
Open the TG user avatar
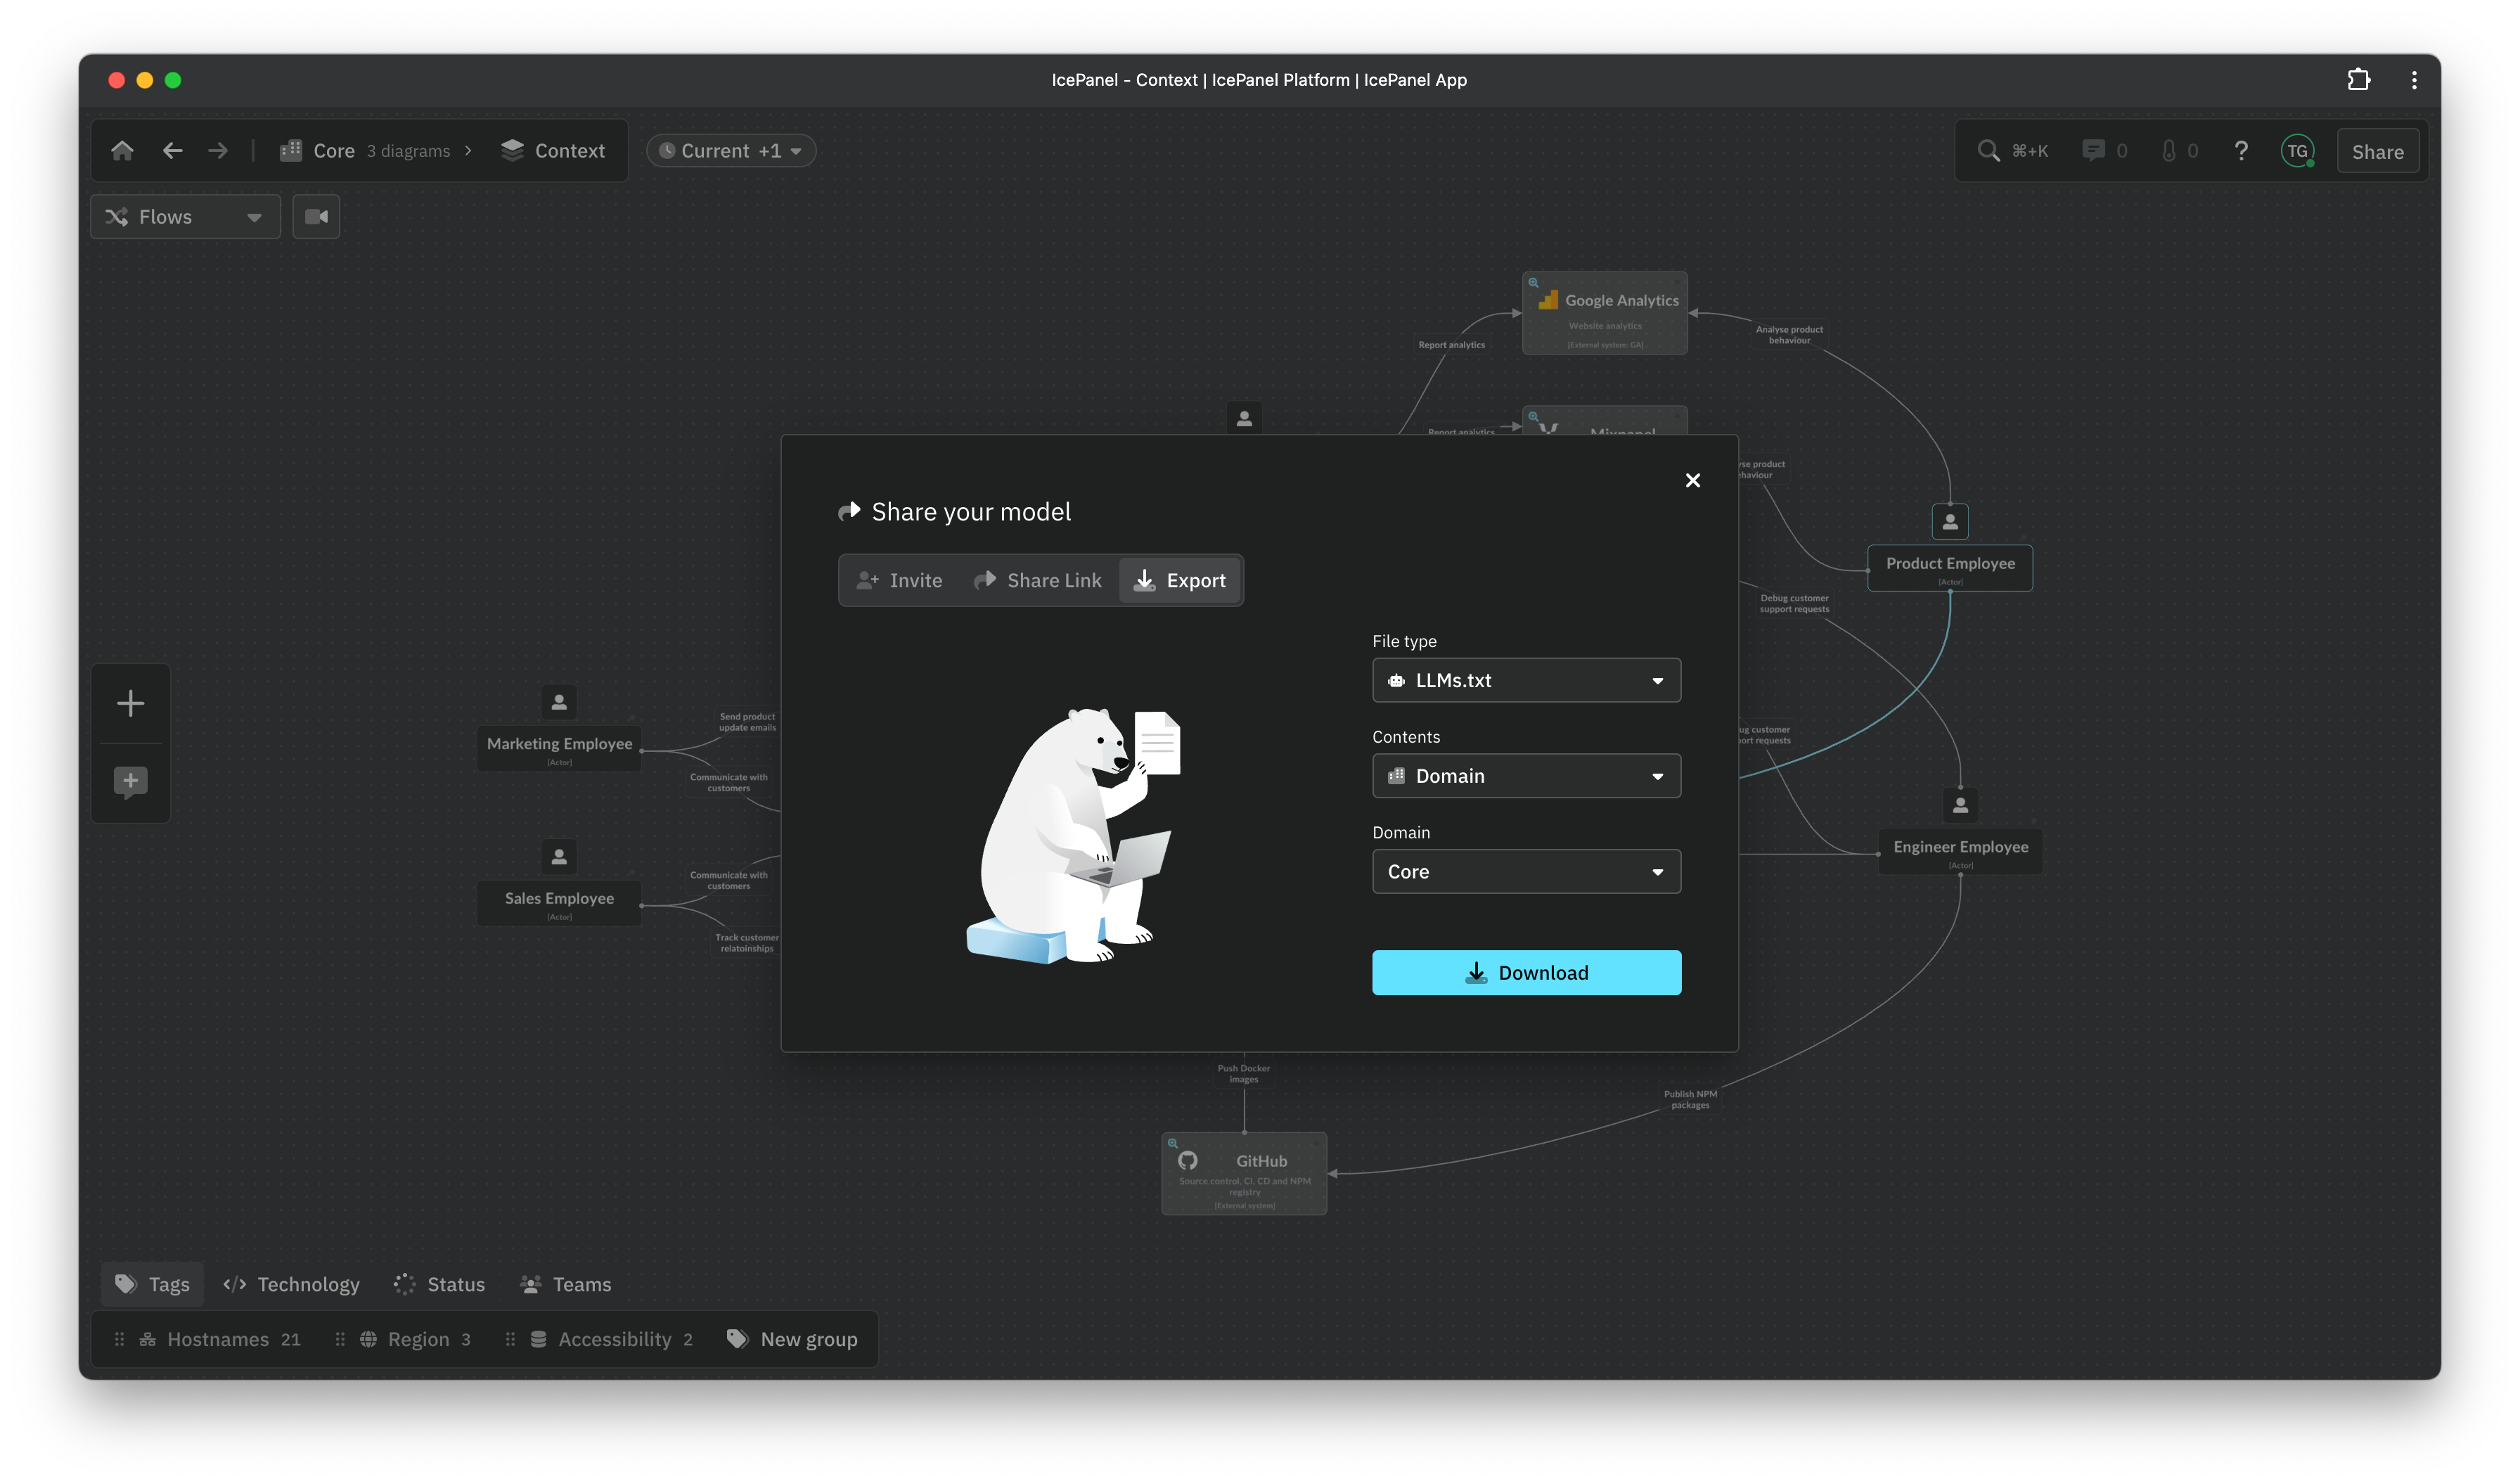(x=2297, y=152)
